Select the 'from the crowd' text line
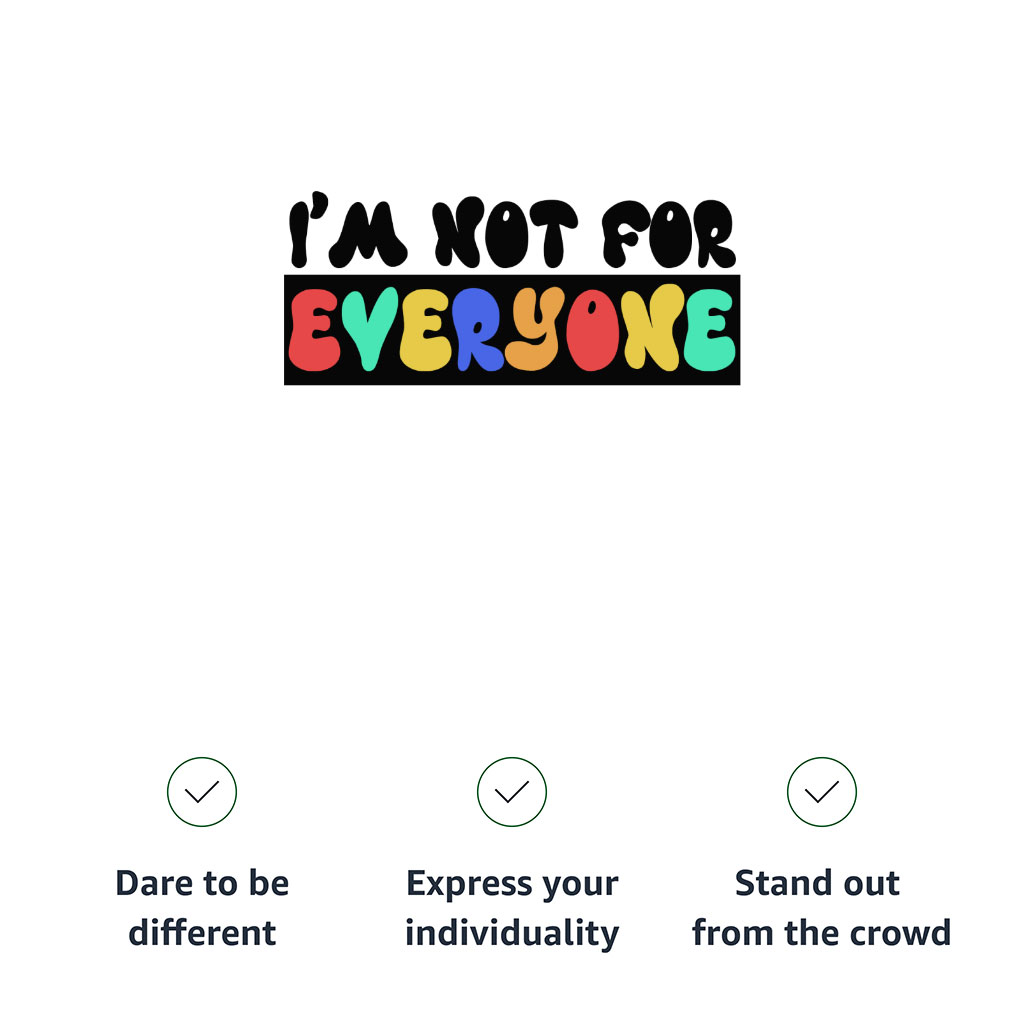 821,933
